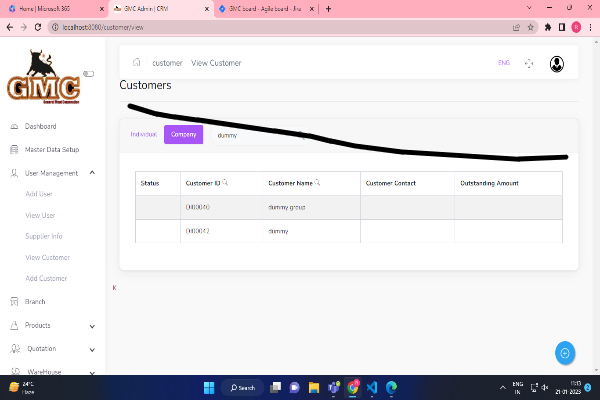Viewport: 600px width, 400px height.
Task: Collapse the User Management menu
Action: pyautogui.click(x=92, y=173)
